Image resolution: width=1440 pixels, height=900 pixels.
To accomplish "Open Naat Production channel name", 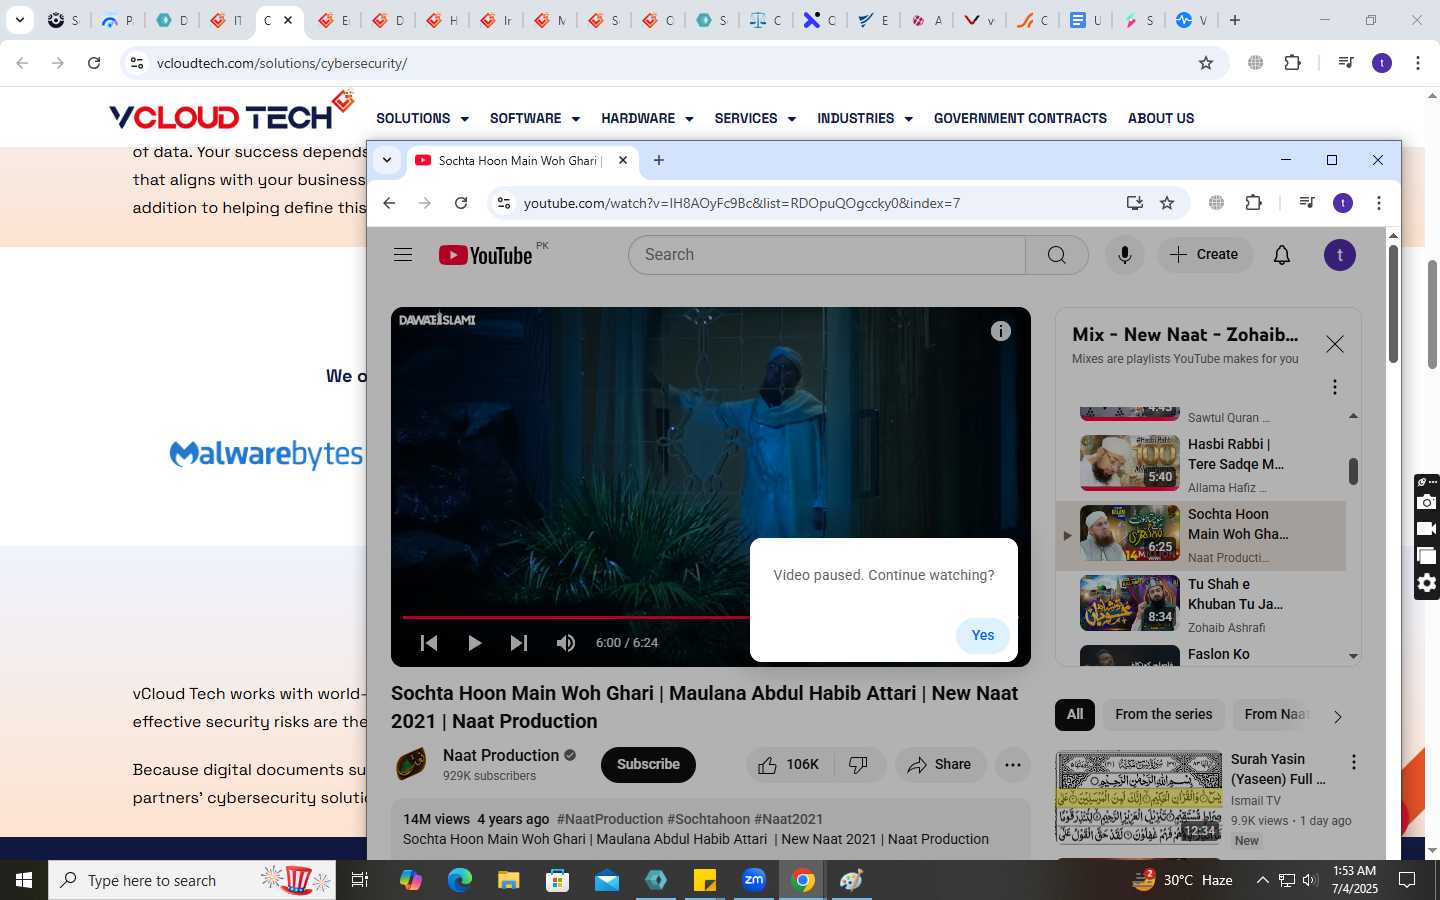I will 501,756.
